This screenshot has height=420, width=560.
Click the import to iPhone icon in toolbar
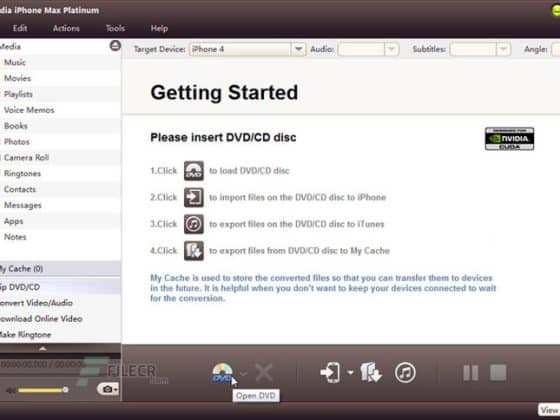coord(330,372)
